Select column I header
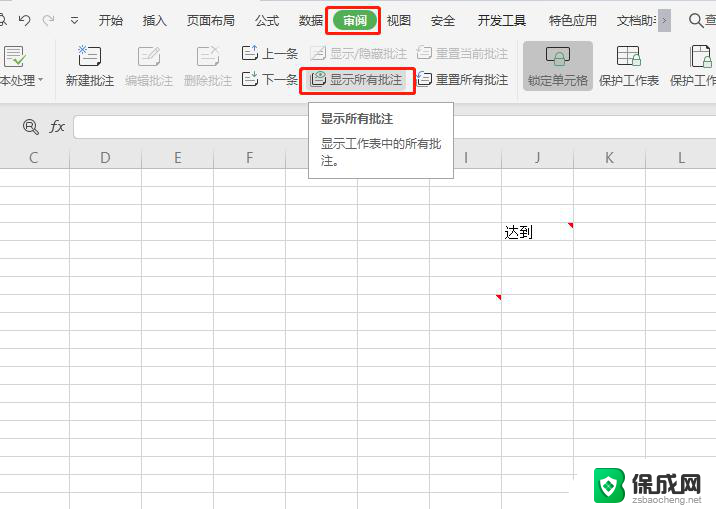The height and width of the screenshot is (509, 716). tap(477, 157)
